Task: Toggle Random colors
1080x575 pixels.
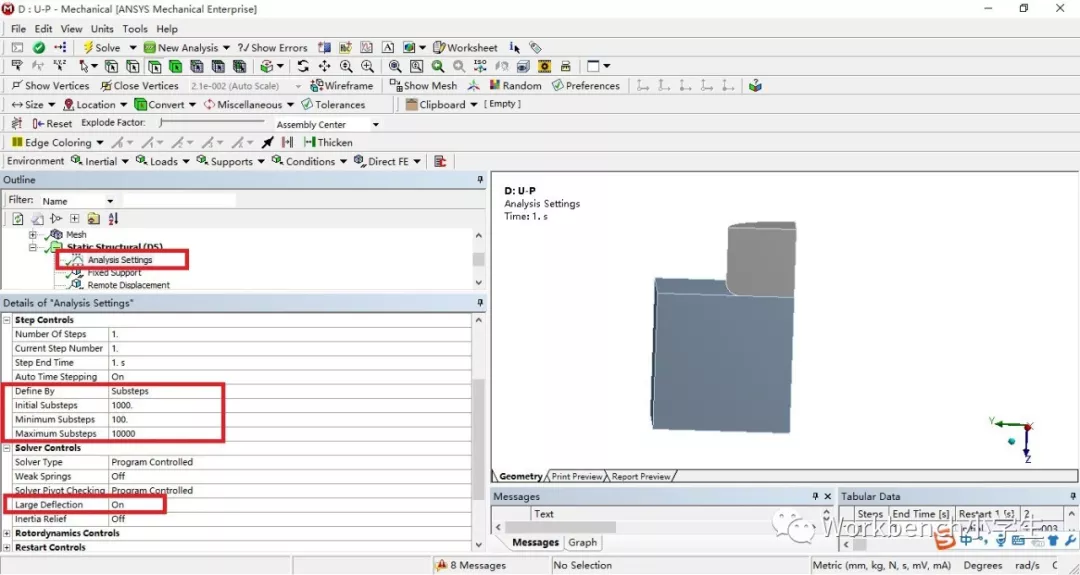Action: pos(515,85)
